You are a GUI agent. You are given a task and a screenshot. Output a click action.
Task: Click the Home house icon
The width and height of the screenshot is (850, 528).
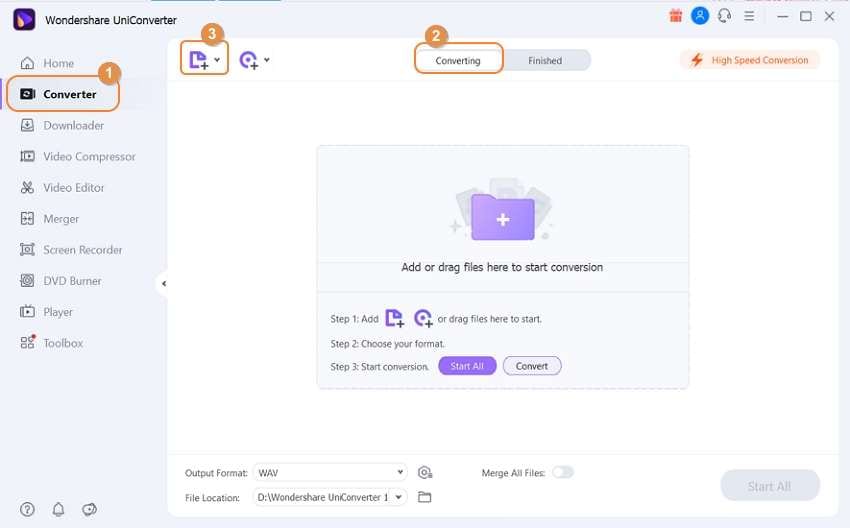[x=27, y=63]
